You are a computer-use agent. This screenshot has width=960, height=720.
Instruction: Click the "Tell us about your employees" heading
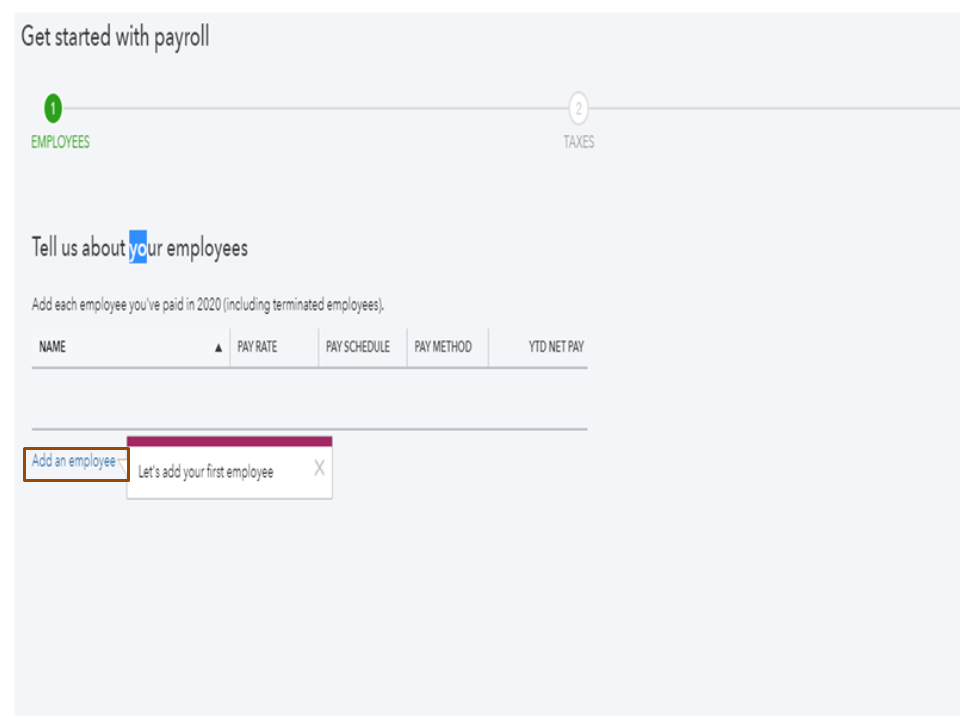pyautogui.click(x=139, y=248)
